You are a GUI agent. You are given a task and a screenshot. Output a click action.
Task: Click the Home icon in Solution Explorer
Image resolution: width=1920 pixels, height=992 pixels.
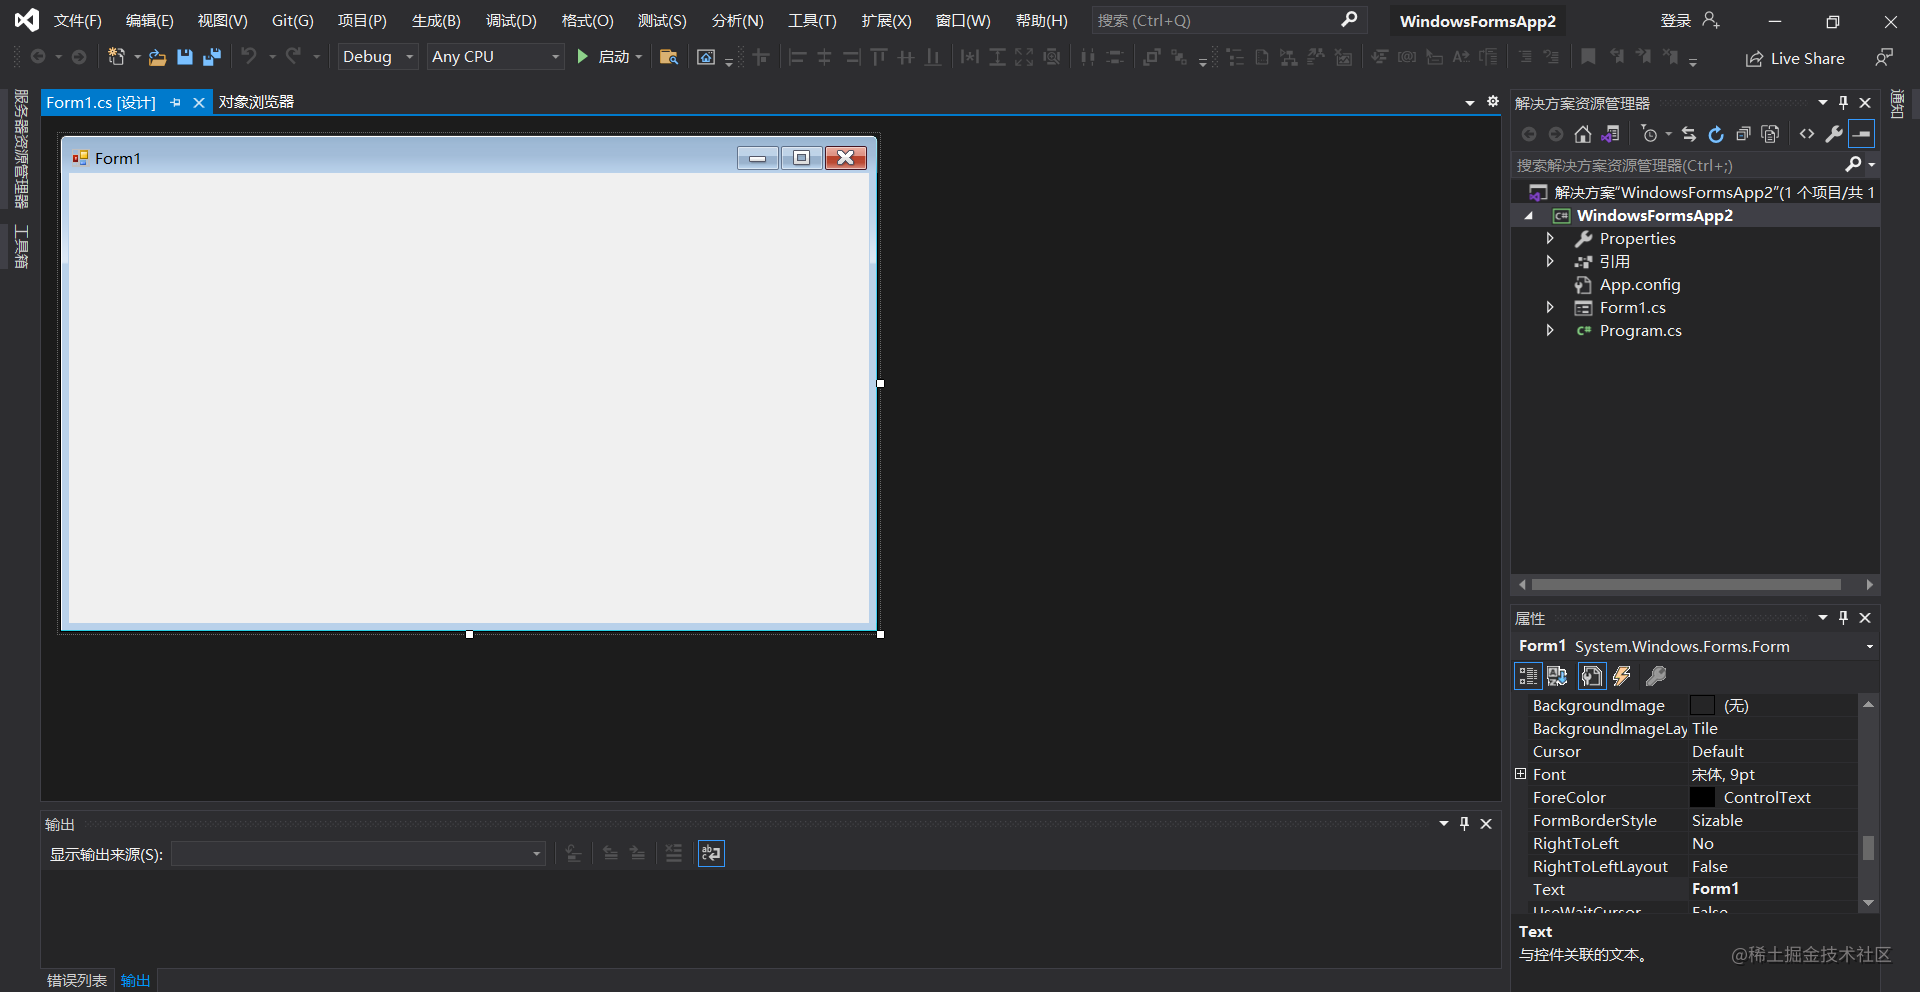point(1582,134)
